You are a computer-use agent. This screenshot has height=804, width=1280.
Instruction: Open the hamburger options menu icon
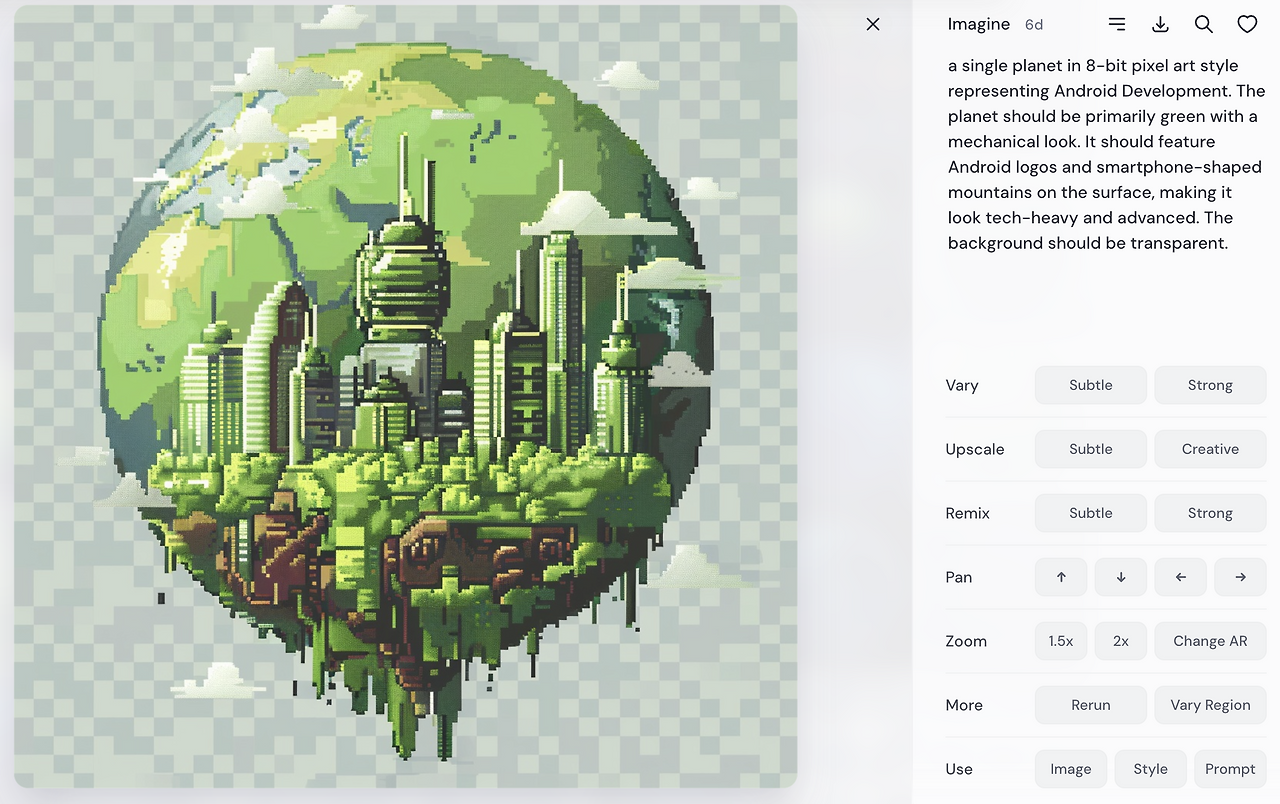pyautogui.click(x=1117, y=24)
